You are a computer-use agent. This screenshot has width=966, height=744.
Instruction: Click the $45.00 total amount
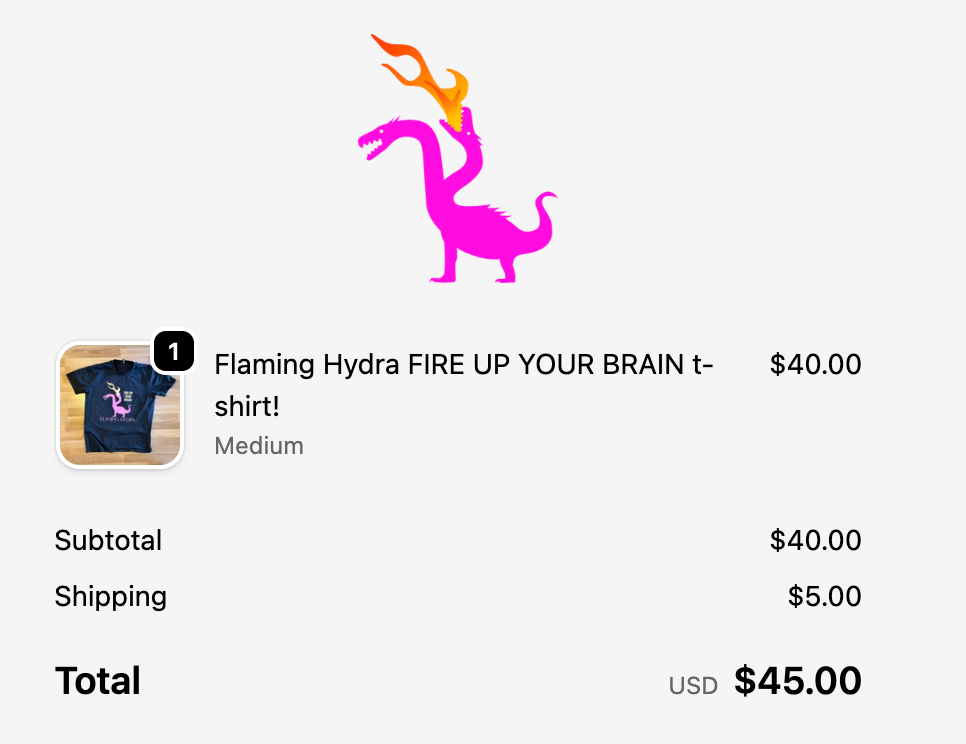click(797, 681)
